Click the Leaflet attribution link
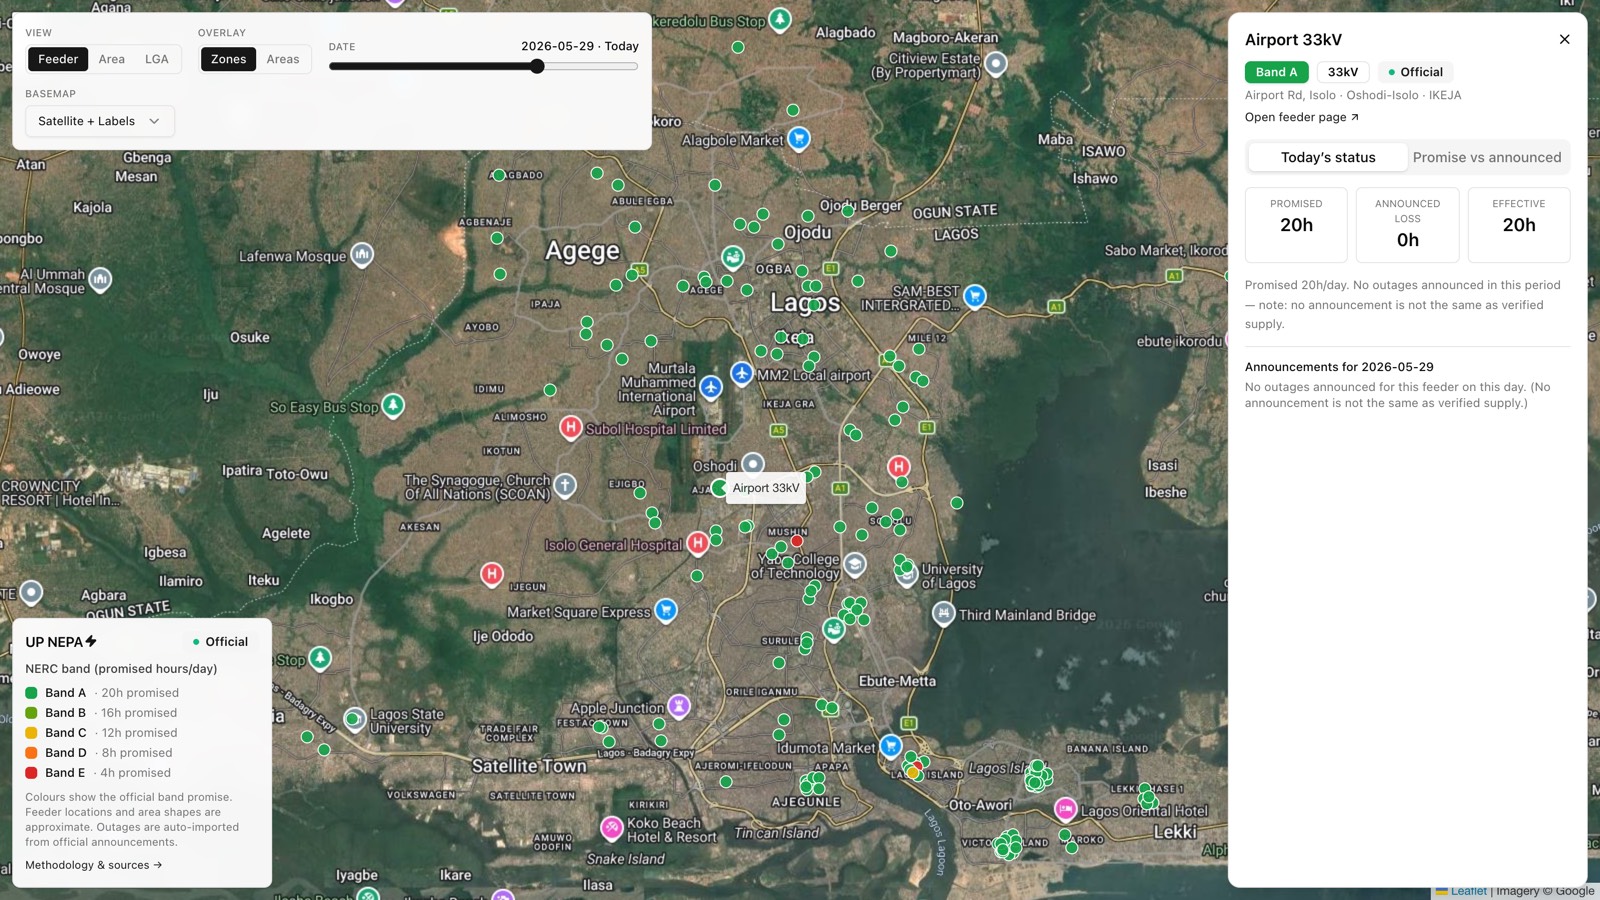The height and width of the screenshot is (900, 1600). tap(1468, 891)
